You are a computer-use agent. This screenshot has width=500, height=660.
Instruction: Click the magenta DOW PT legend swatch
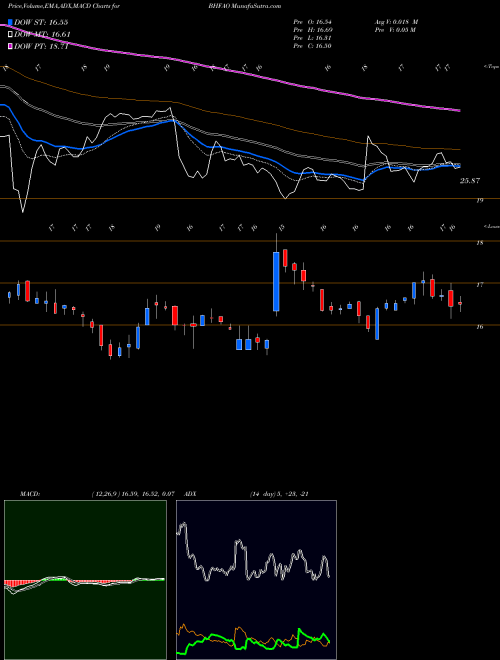11,46
